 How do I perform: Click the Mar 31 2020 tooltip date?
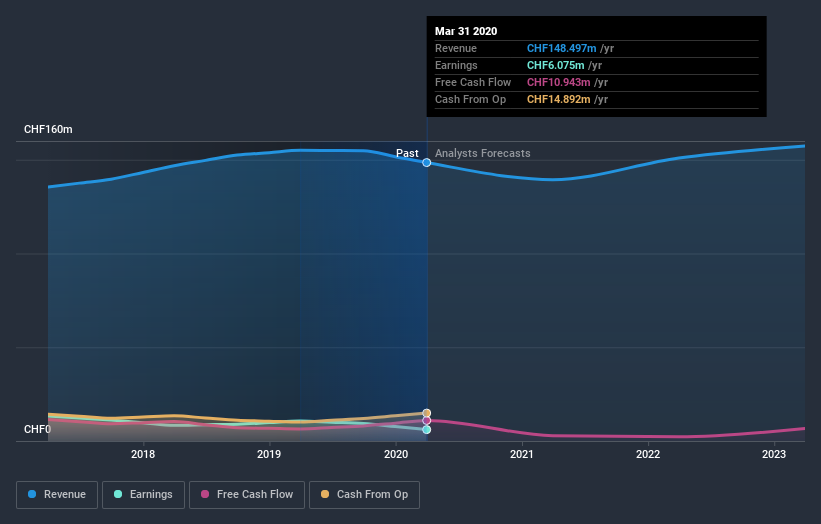click(466, 31)
